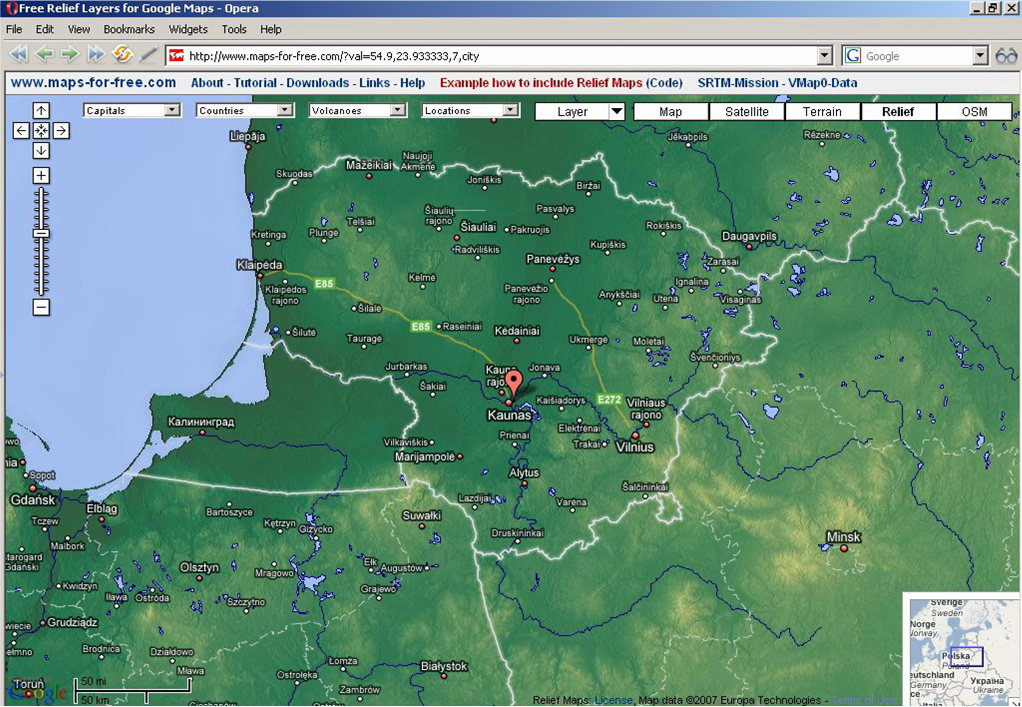Screen dimensions: 1022x707
Task: Click the center map button in pan control
Action: [41, 131]
